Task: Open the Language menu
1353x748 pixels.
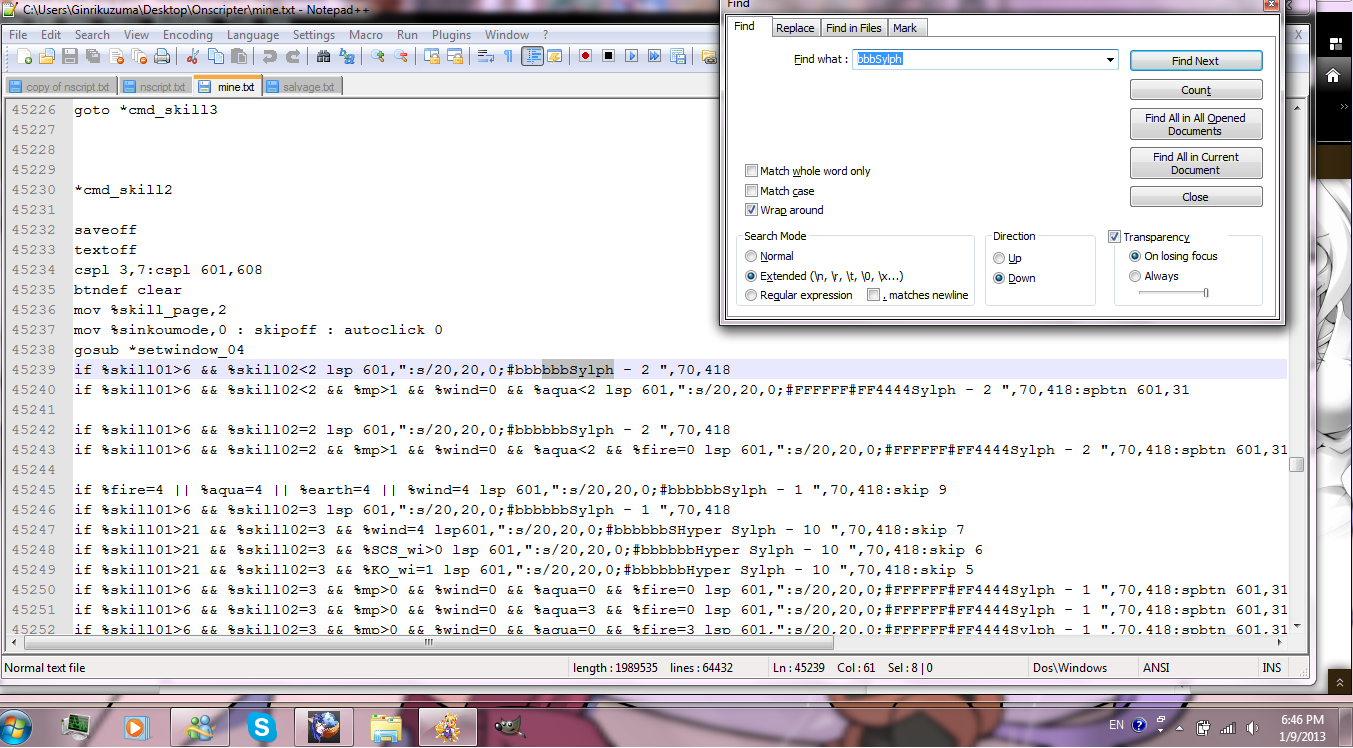Action: click(253, 35)
